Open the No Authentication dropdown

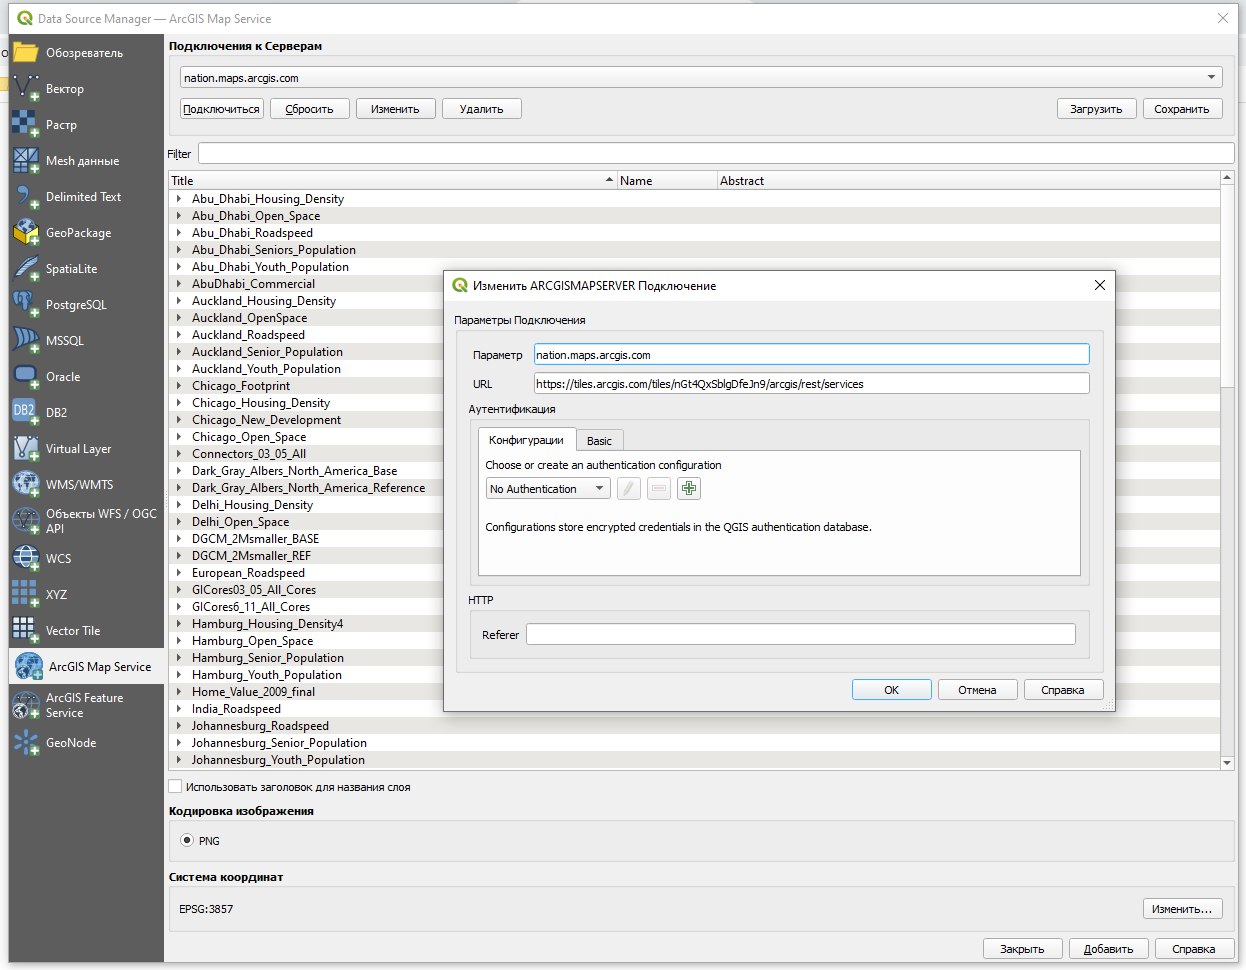pyautogui.click(x=548, y=488)
